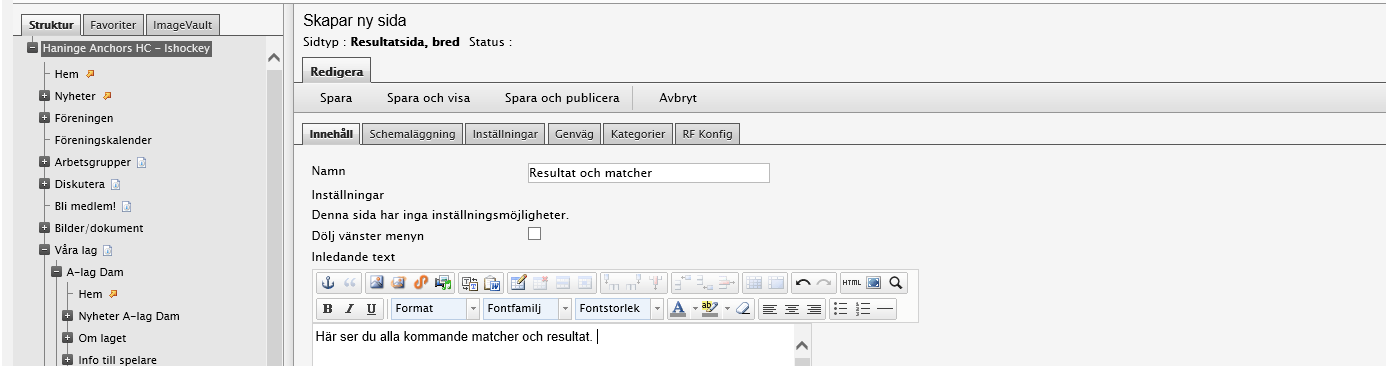Undo the last edit with the undo arrow
Image resolution: width=1386 pixels, height=366 pixels.
(x=803, y=283)
